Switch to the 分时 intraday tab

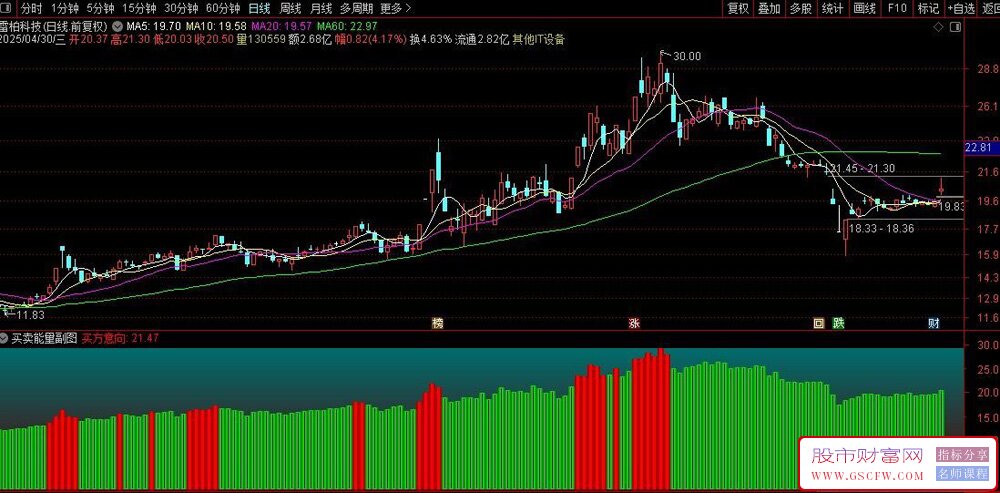click(x=31, y=8)
